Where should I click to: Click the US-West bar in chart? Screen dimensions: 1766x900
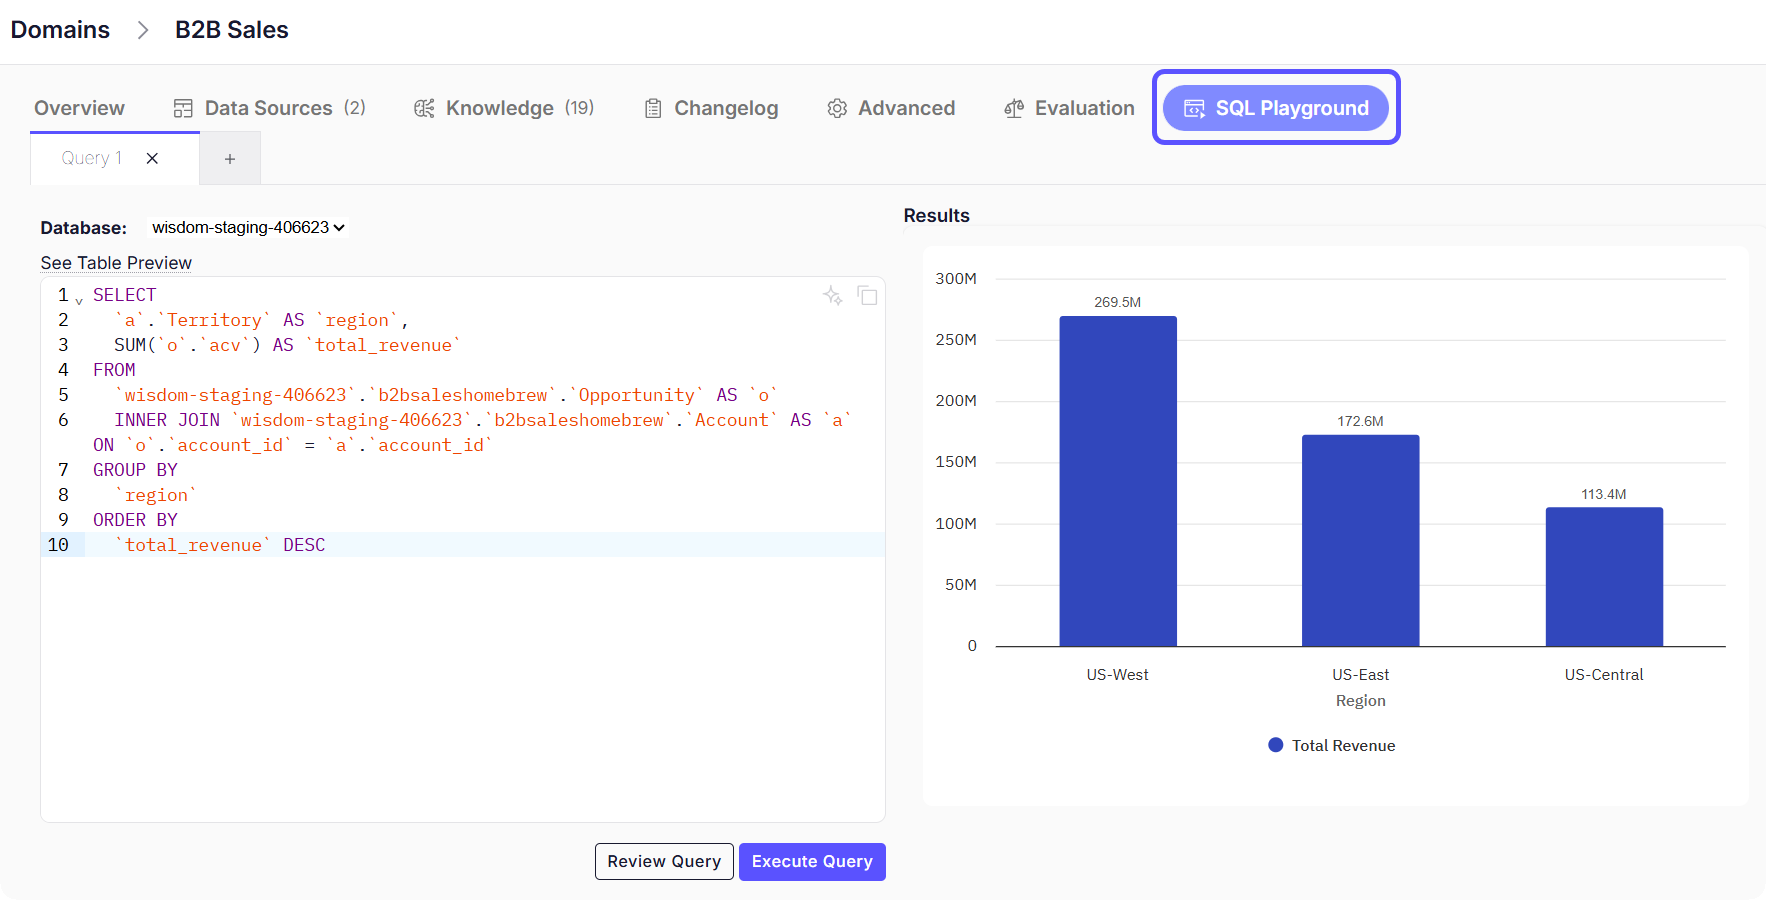[1118, 481]
